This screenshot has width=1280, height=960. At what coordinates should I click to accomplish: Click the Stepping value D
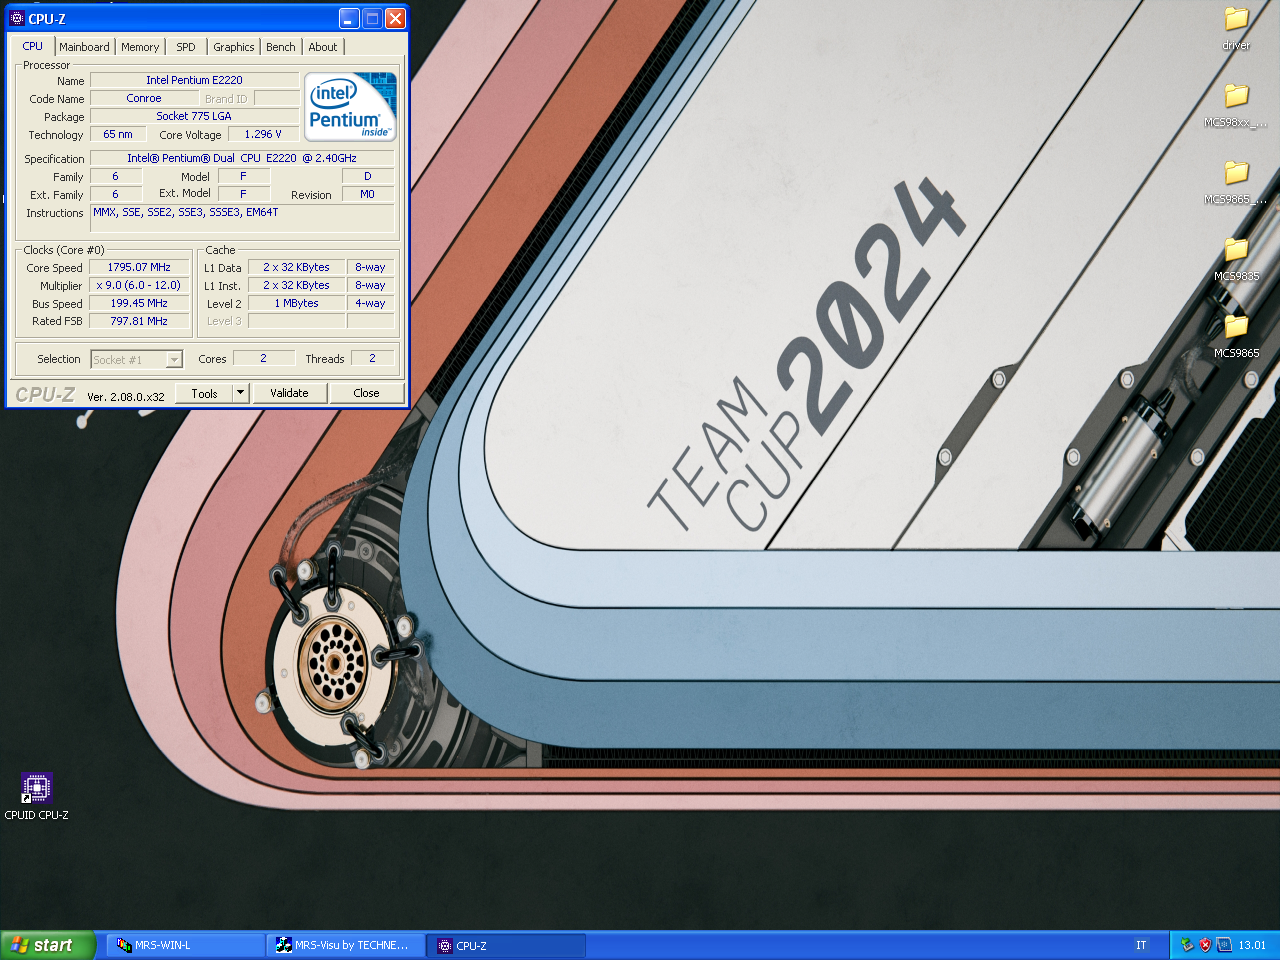click(367, 176)
